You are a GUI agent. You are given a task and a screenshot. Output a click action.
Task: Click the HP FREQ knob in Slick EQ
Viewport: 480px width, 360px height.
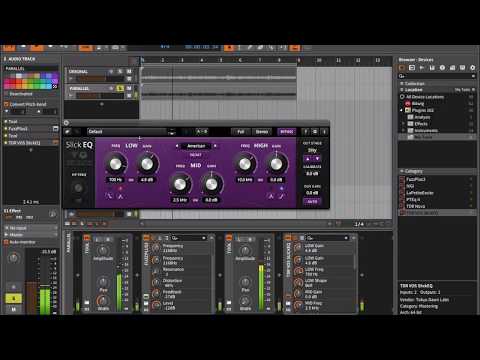(x=78, y=188)
